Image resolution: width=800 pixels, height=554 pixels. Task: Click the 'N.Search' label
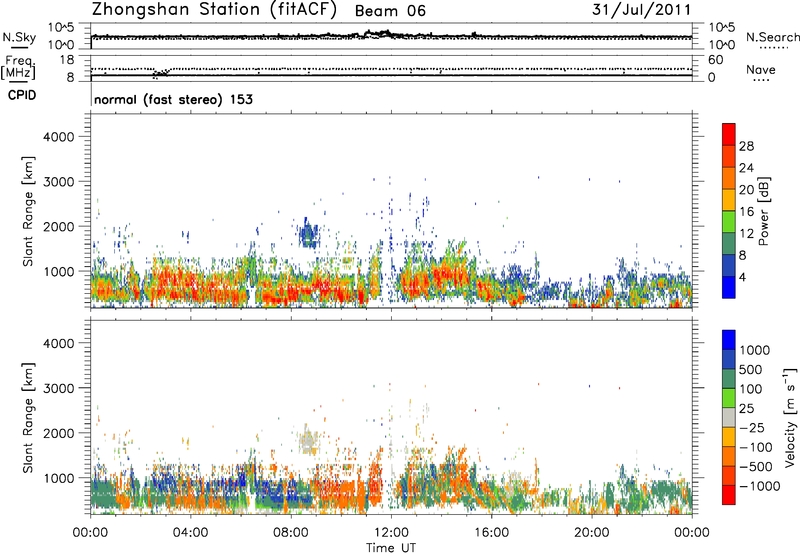point(773,37)
